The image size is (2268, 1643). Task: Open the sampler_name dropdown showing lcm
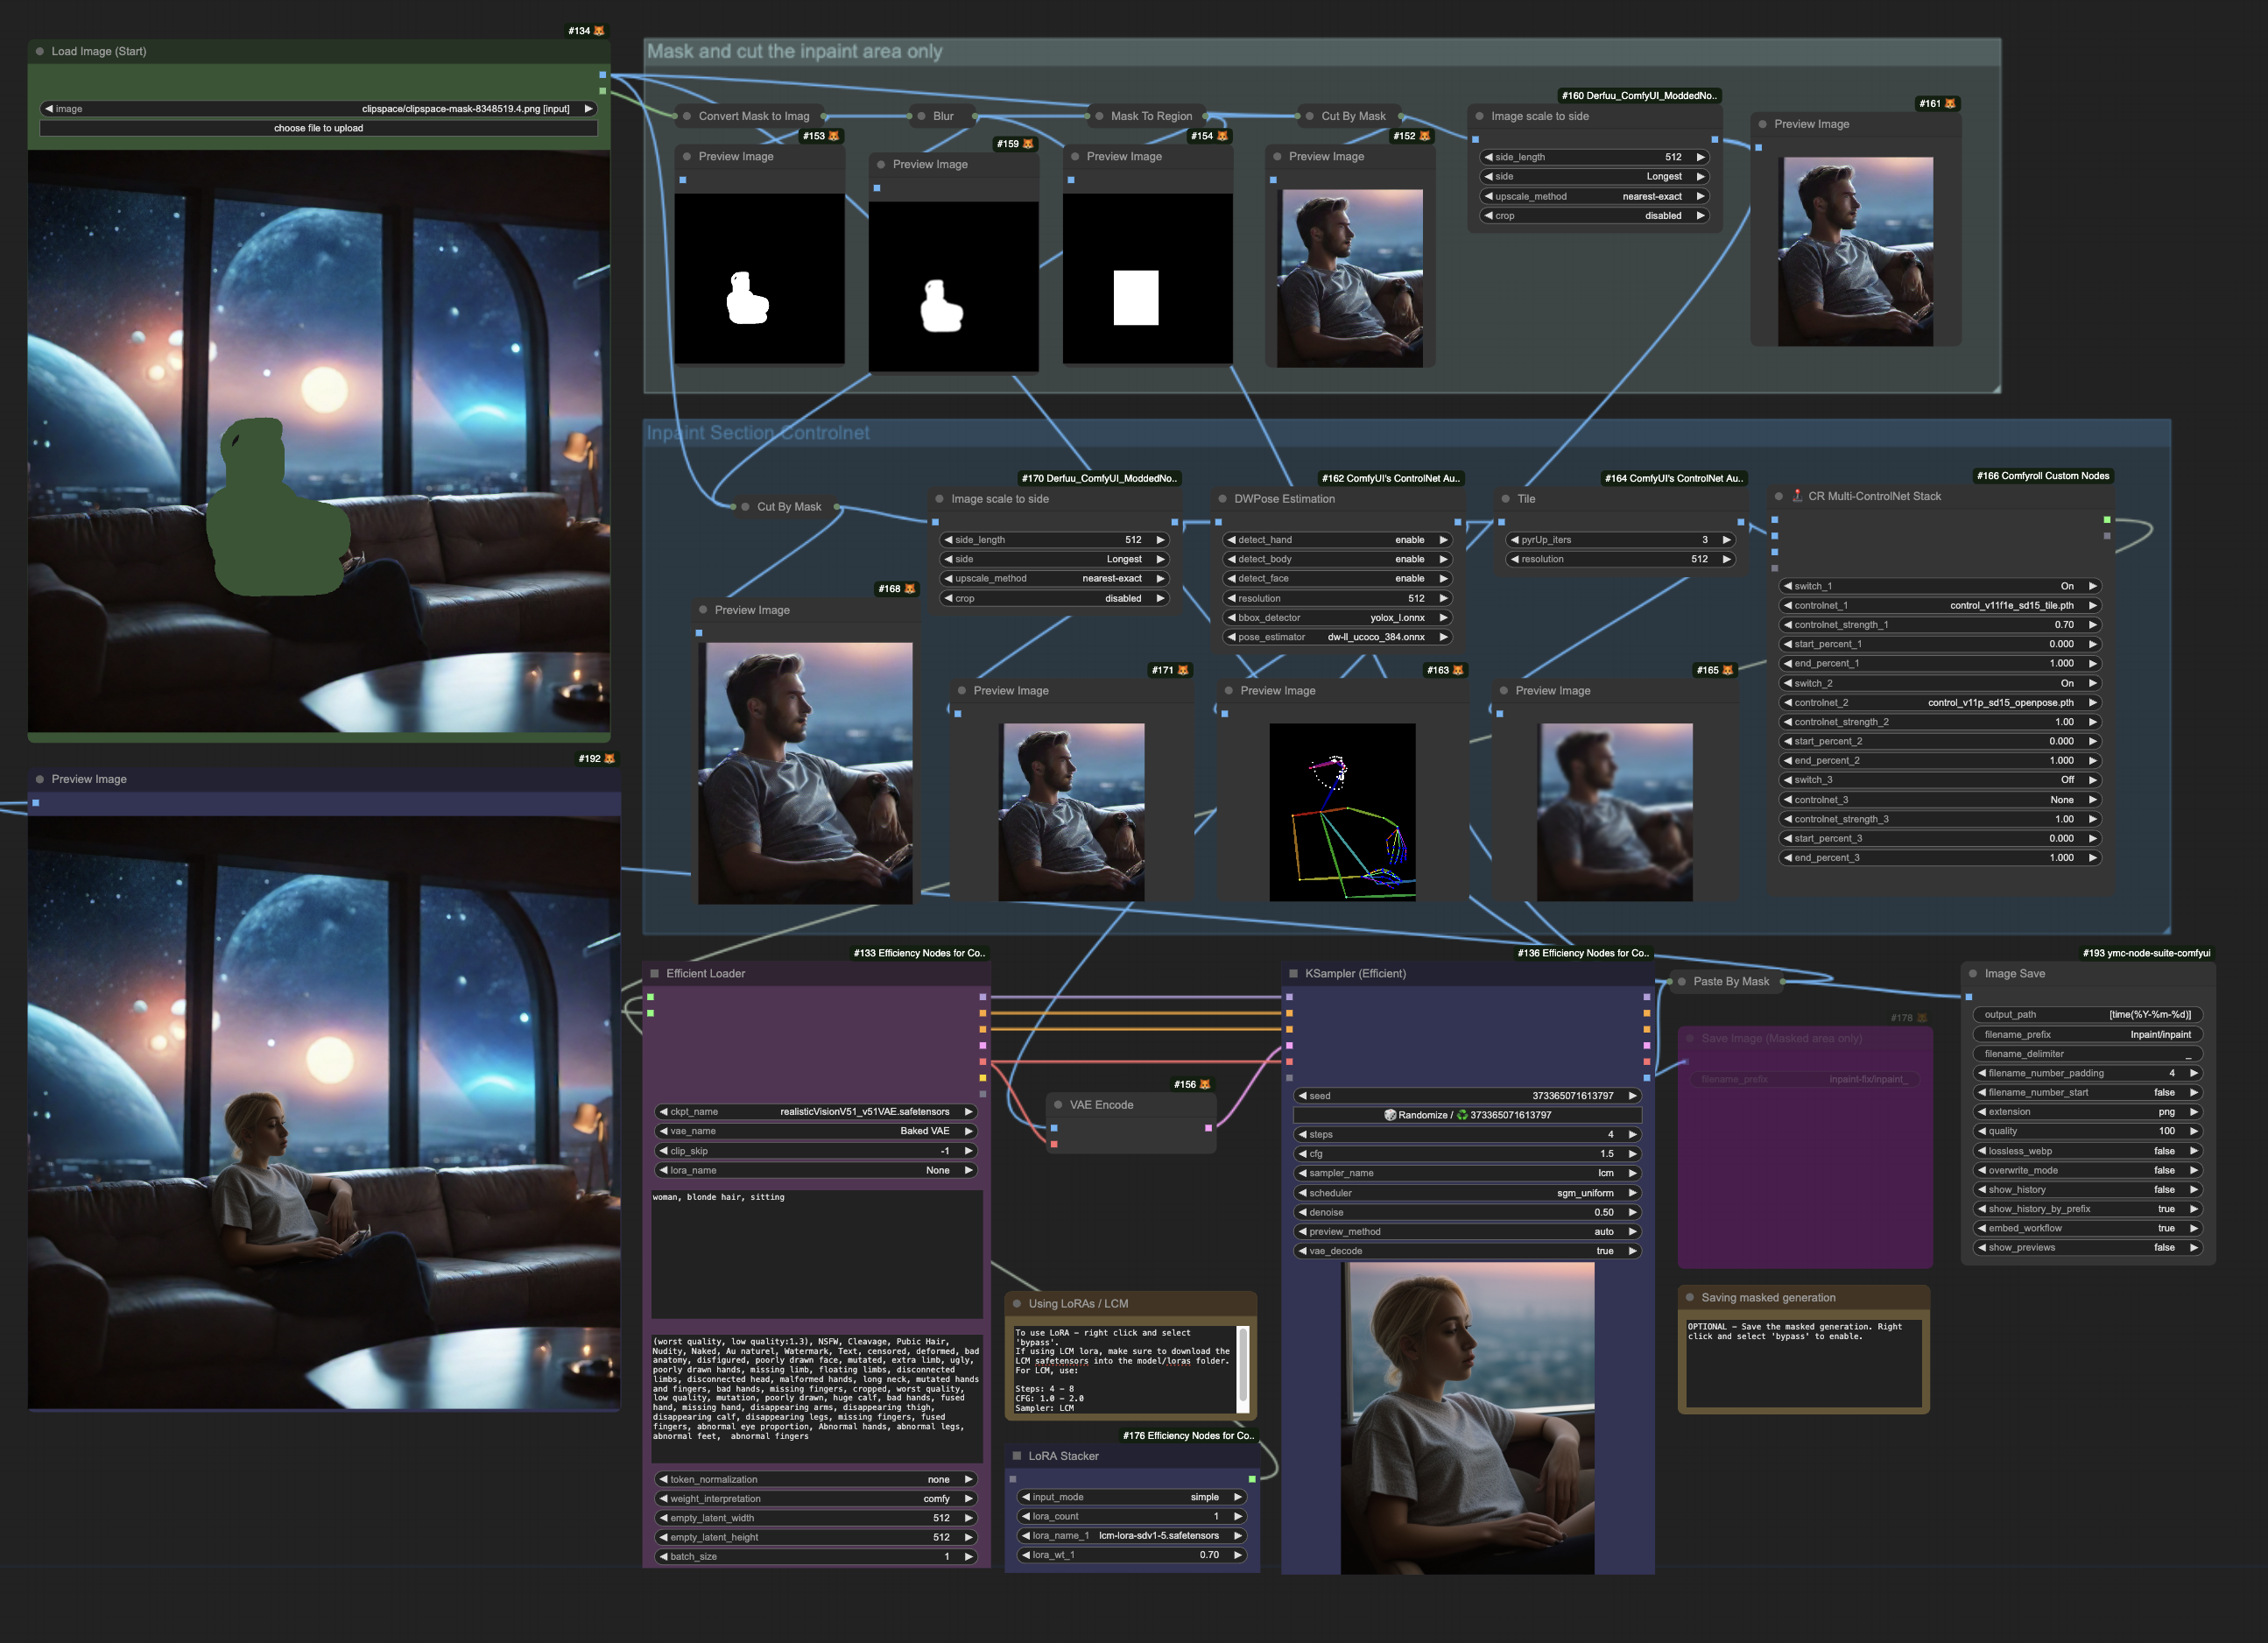(1467, 1173)
